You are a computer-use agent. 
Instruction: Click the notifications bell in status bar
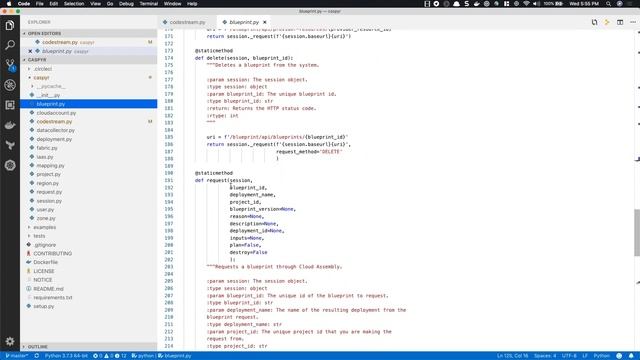coord(631,356)
